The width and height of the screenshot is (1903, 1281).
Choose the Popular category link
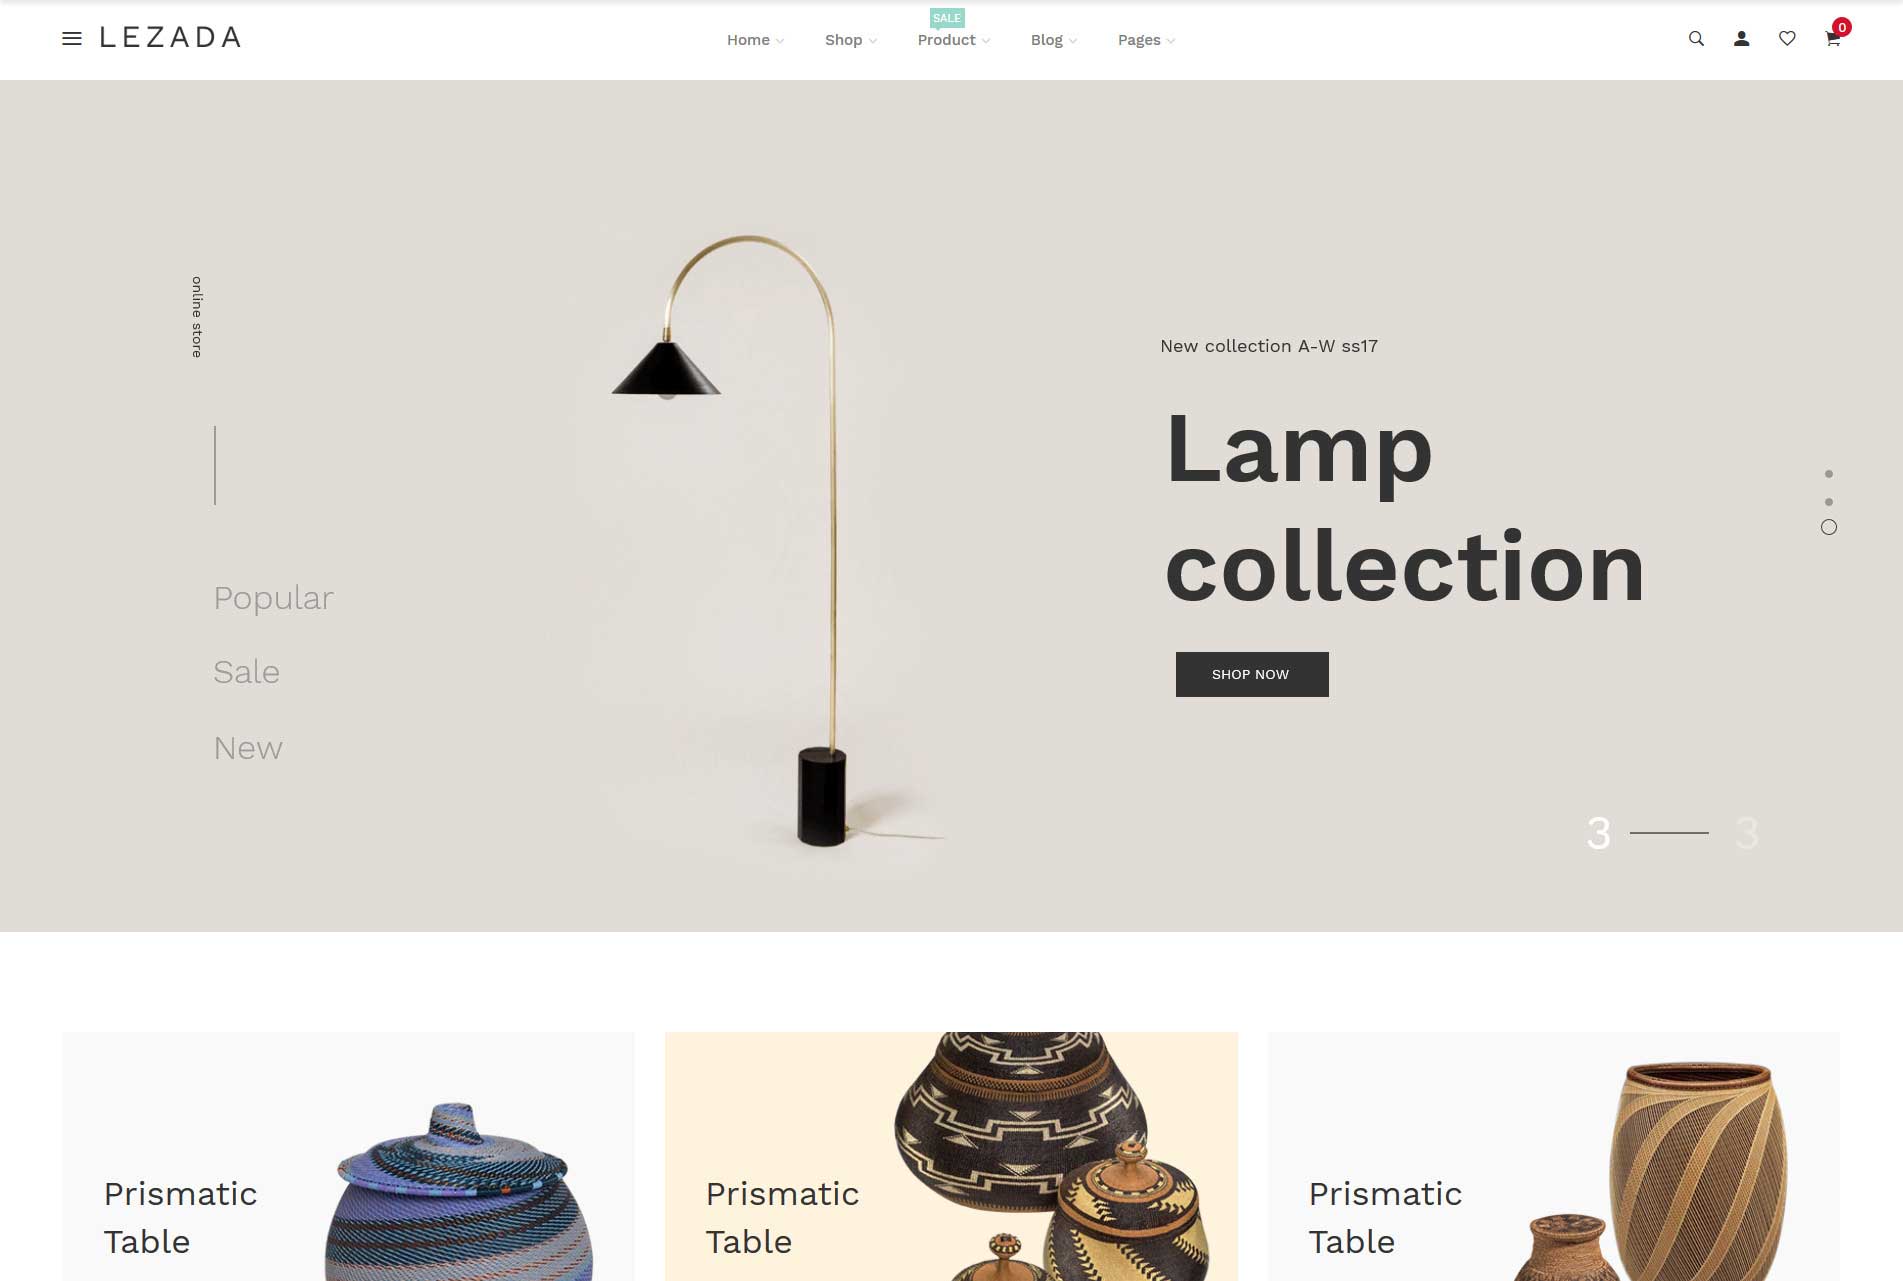274,598
